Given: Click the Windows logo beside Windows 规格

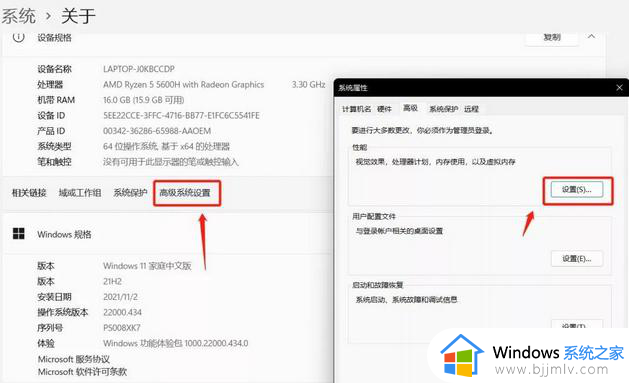Looking at the screenshot, I should pos(18,233).
